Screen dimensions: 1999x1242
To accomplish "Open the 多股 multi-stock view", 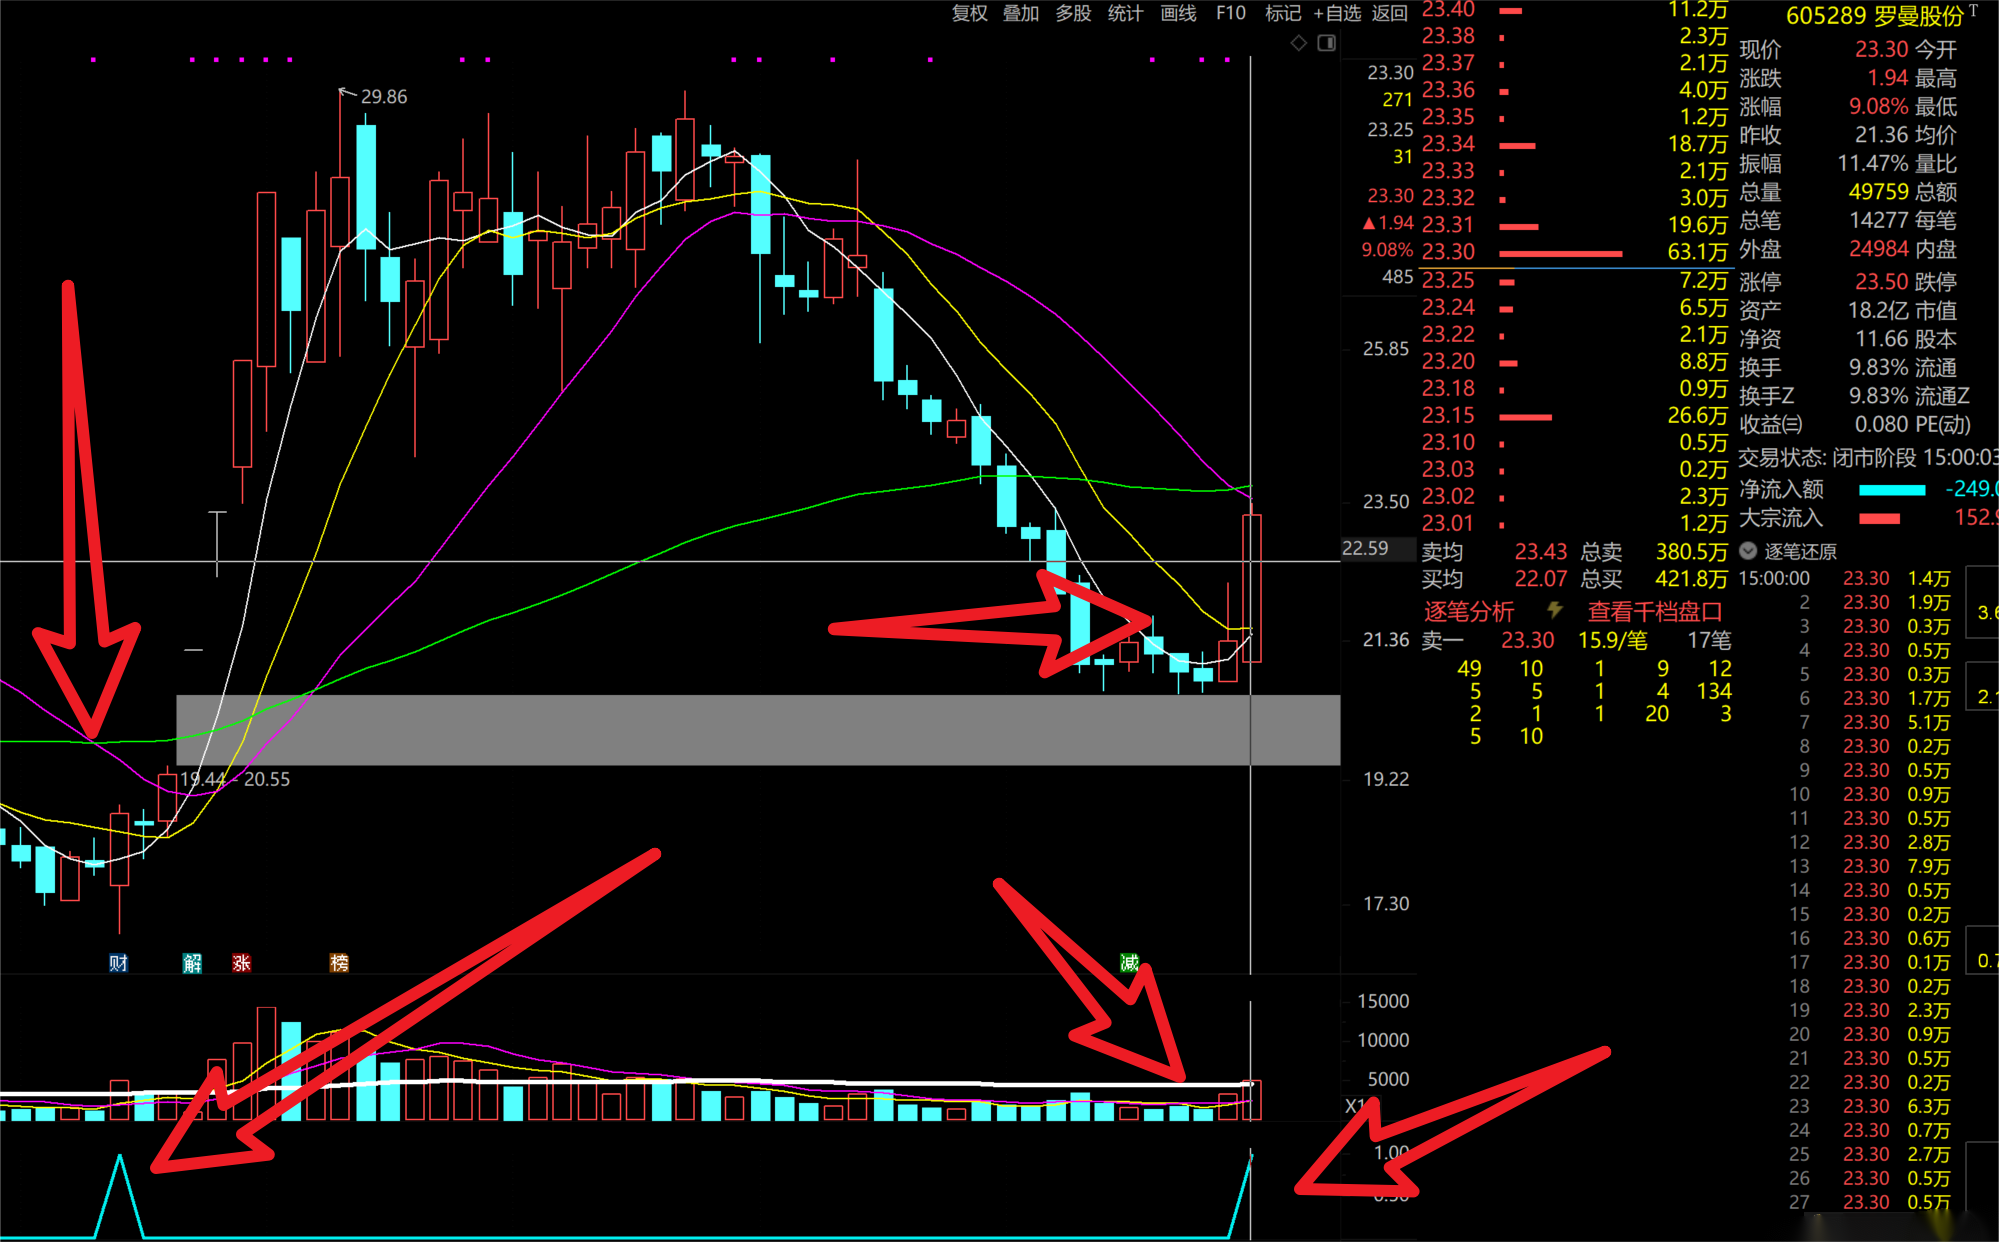I will pyautogui.click(x=1073, y=13).
